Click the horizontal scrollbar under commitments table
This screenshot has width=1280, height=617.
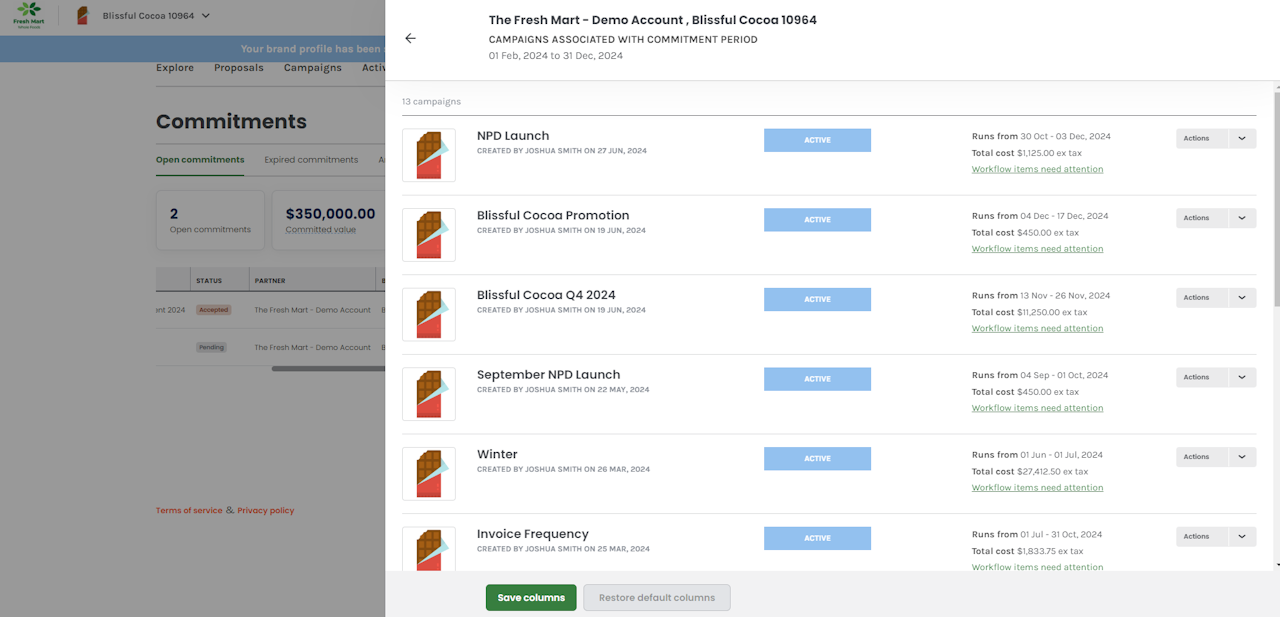[x=328, y=368]
